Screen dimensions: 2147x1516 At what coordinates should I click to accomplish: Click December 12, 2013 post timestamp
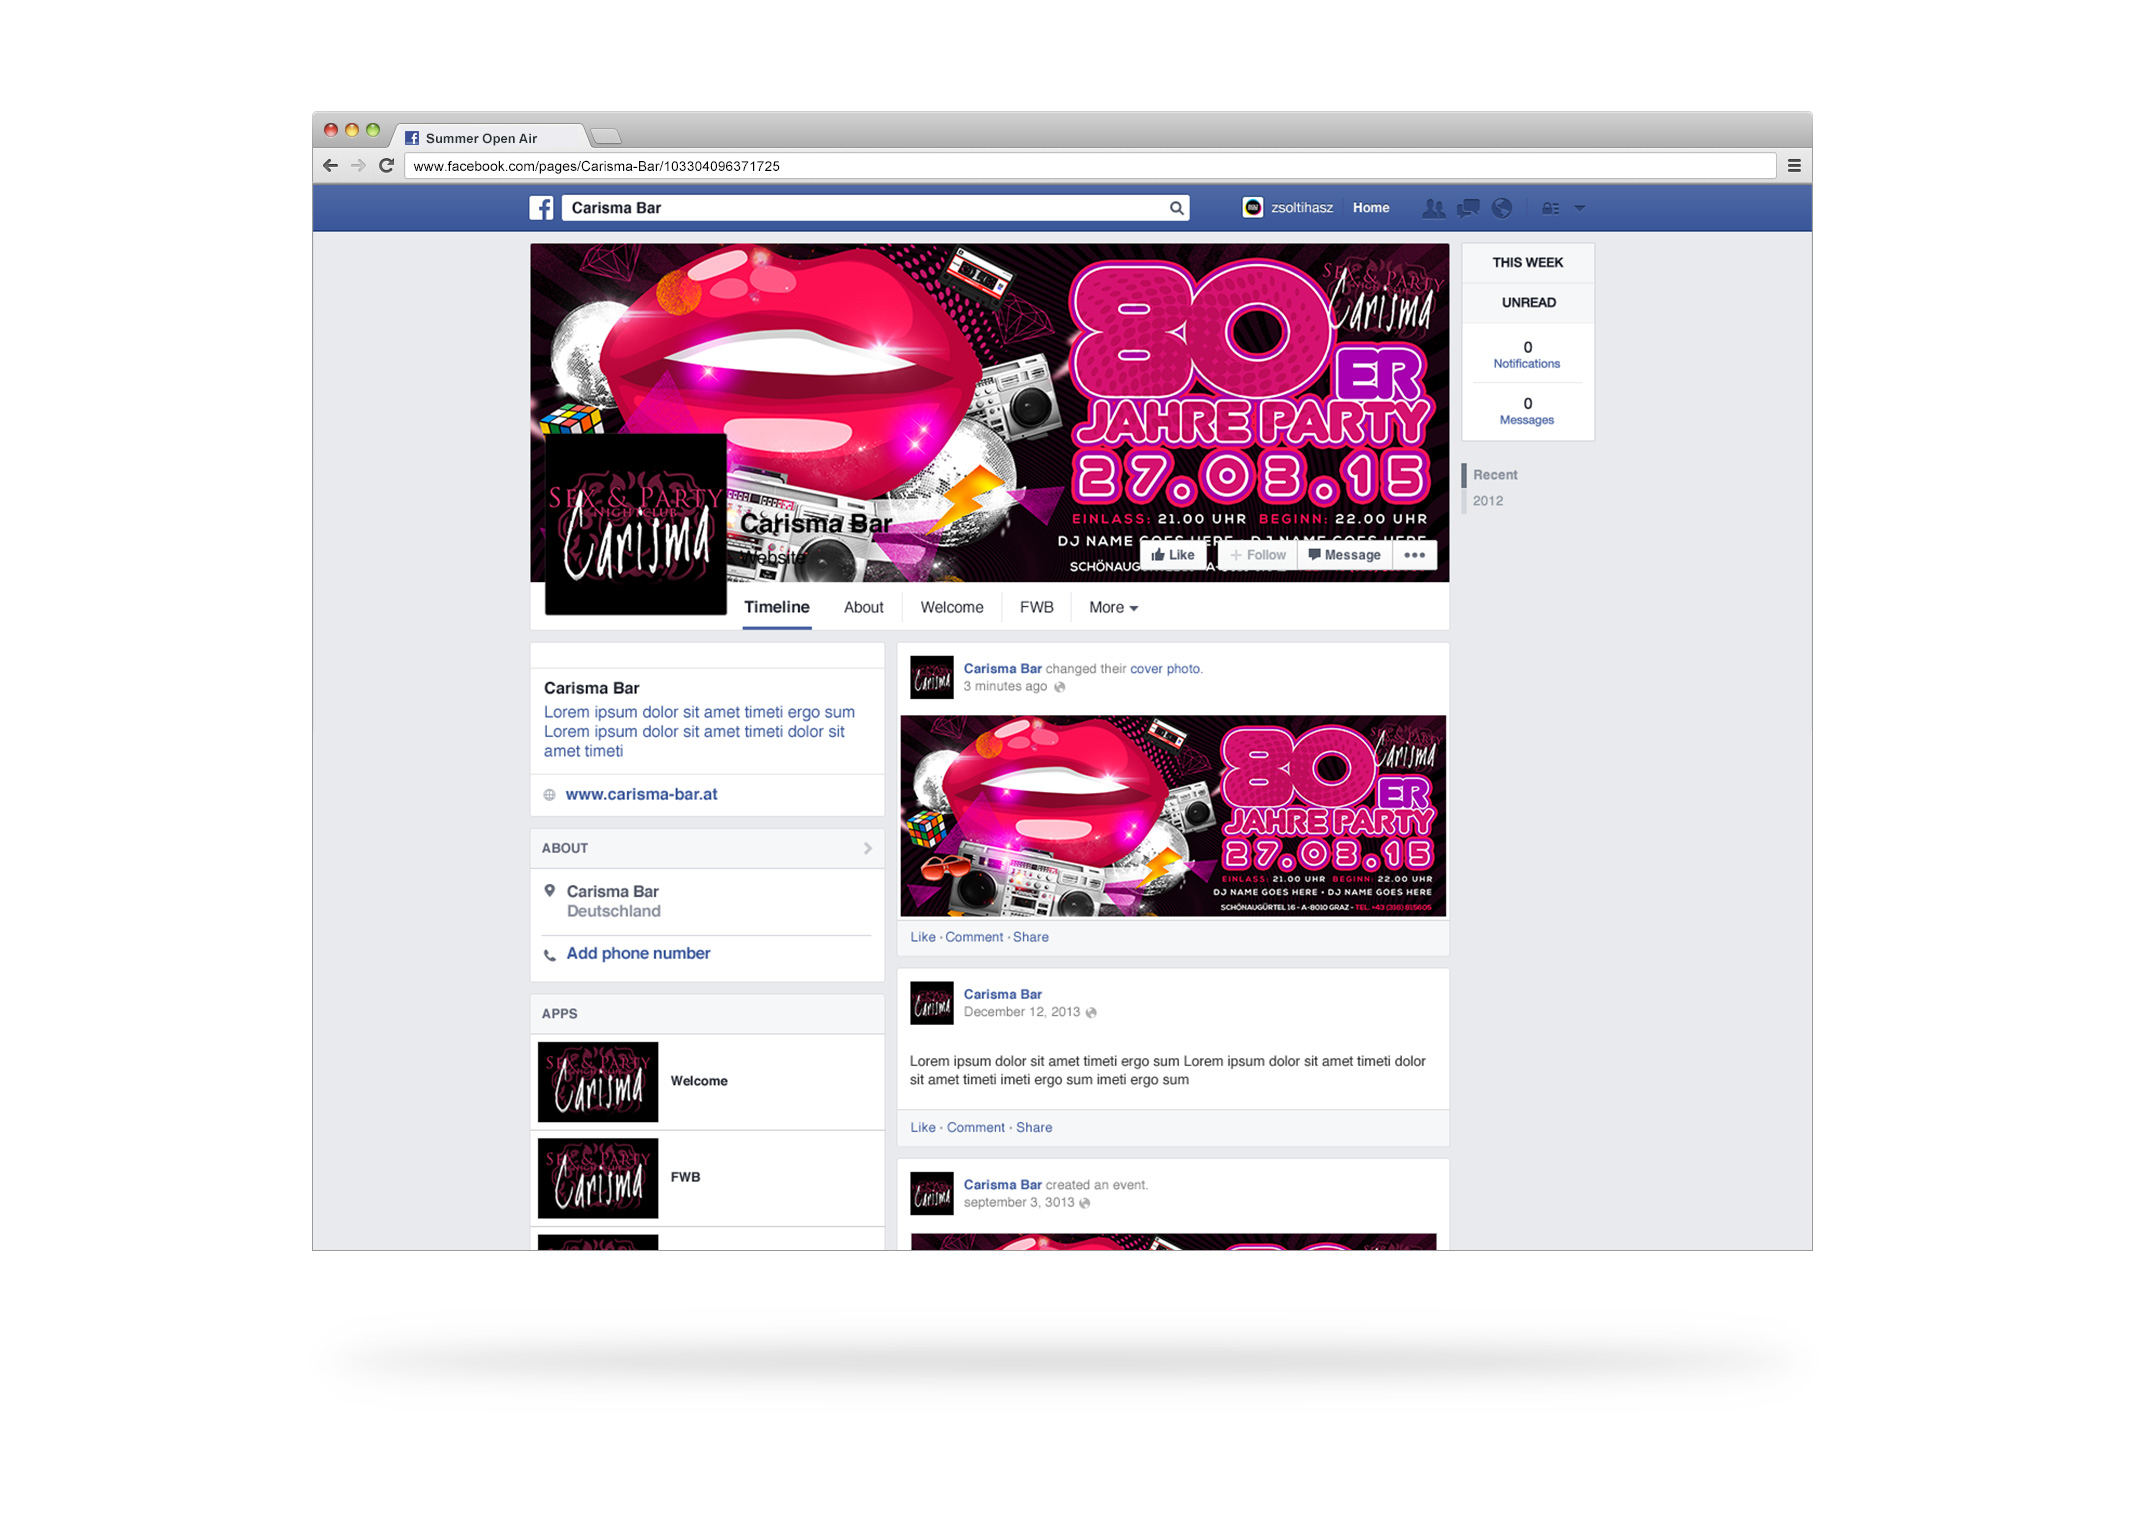[x=1021, y=1012]
